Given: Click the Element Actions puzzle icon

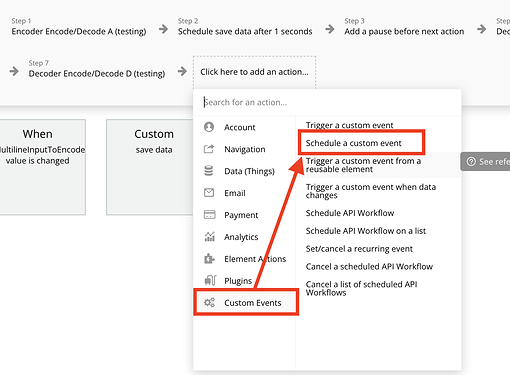Looking at the screenshot, I should [209, 258].
